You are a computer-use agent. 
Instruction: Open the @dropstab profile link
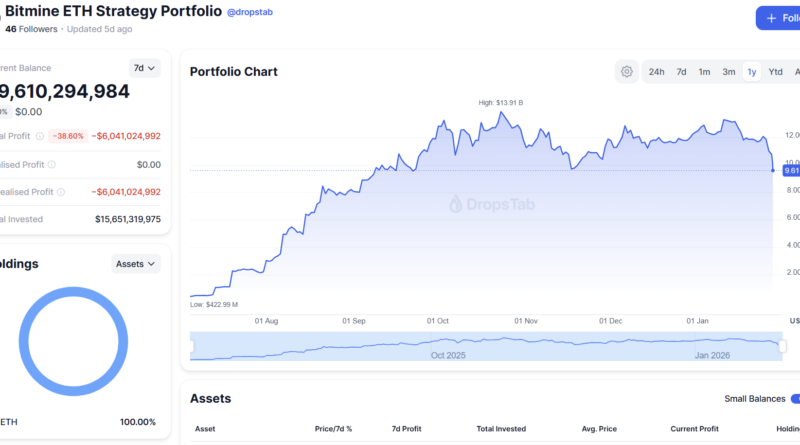tap(249, 12)
